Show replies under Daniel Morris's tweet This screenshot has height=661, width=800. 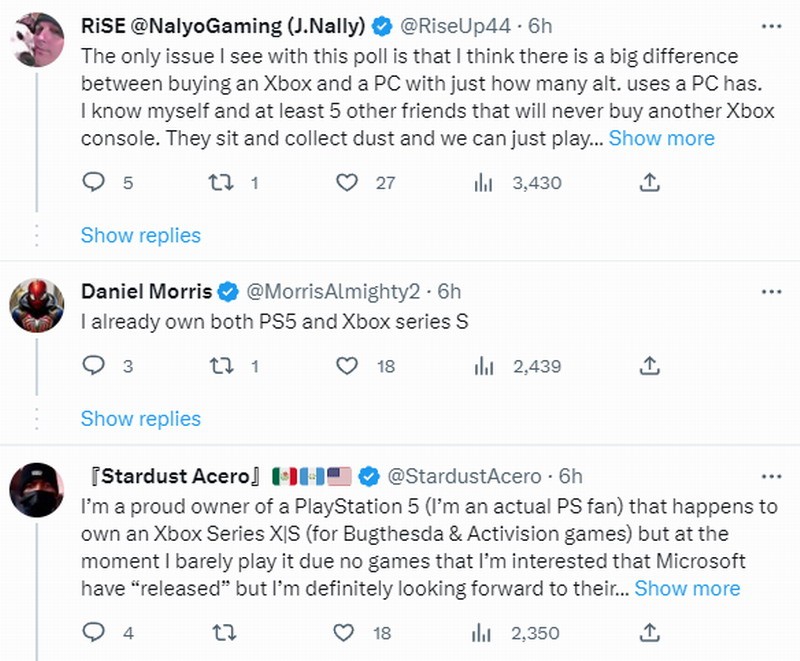[x=140, y=418]
